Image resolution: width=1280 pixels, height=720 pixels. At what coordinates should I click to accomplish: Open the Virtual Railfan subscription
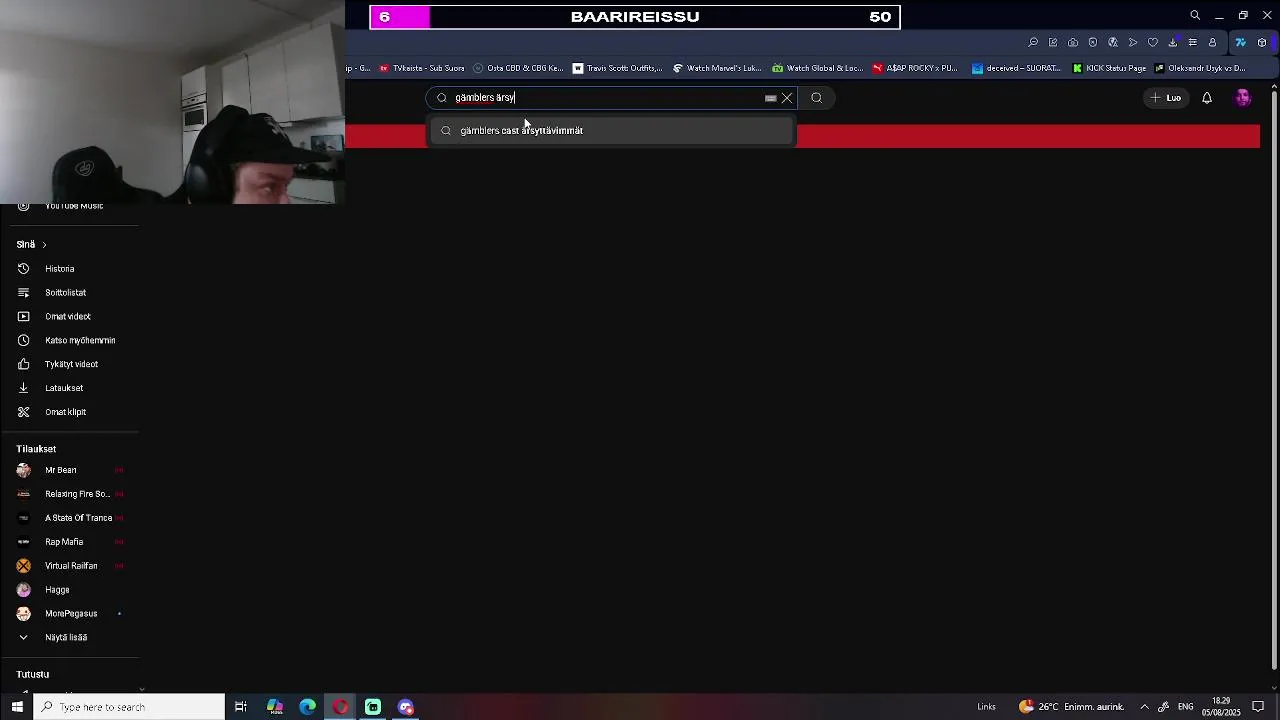click(x=68, y=566)
